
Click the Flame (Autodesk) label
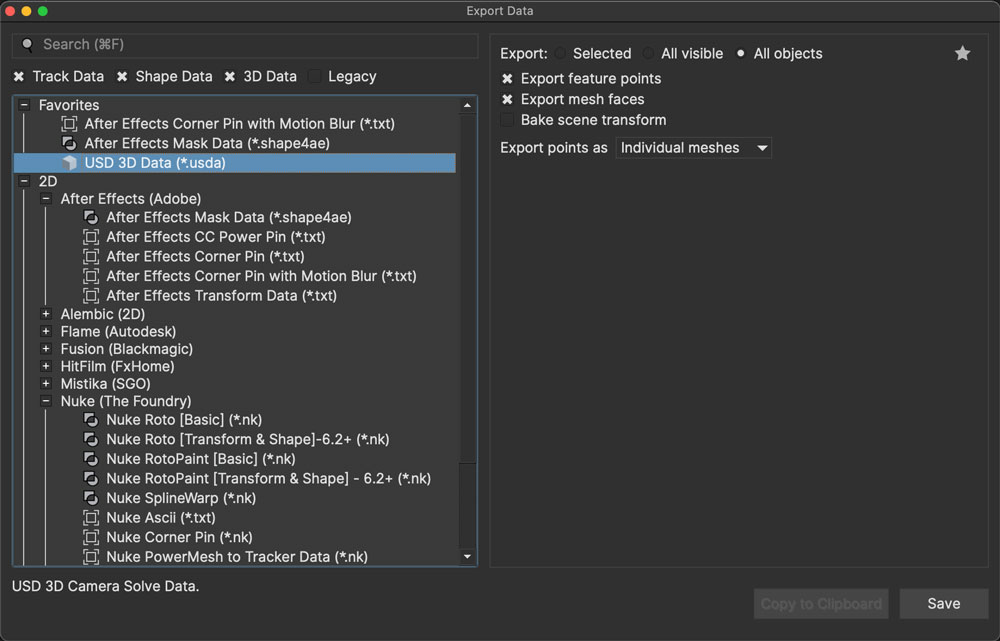(118, 331)
